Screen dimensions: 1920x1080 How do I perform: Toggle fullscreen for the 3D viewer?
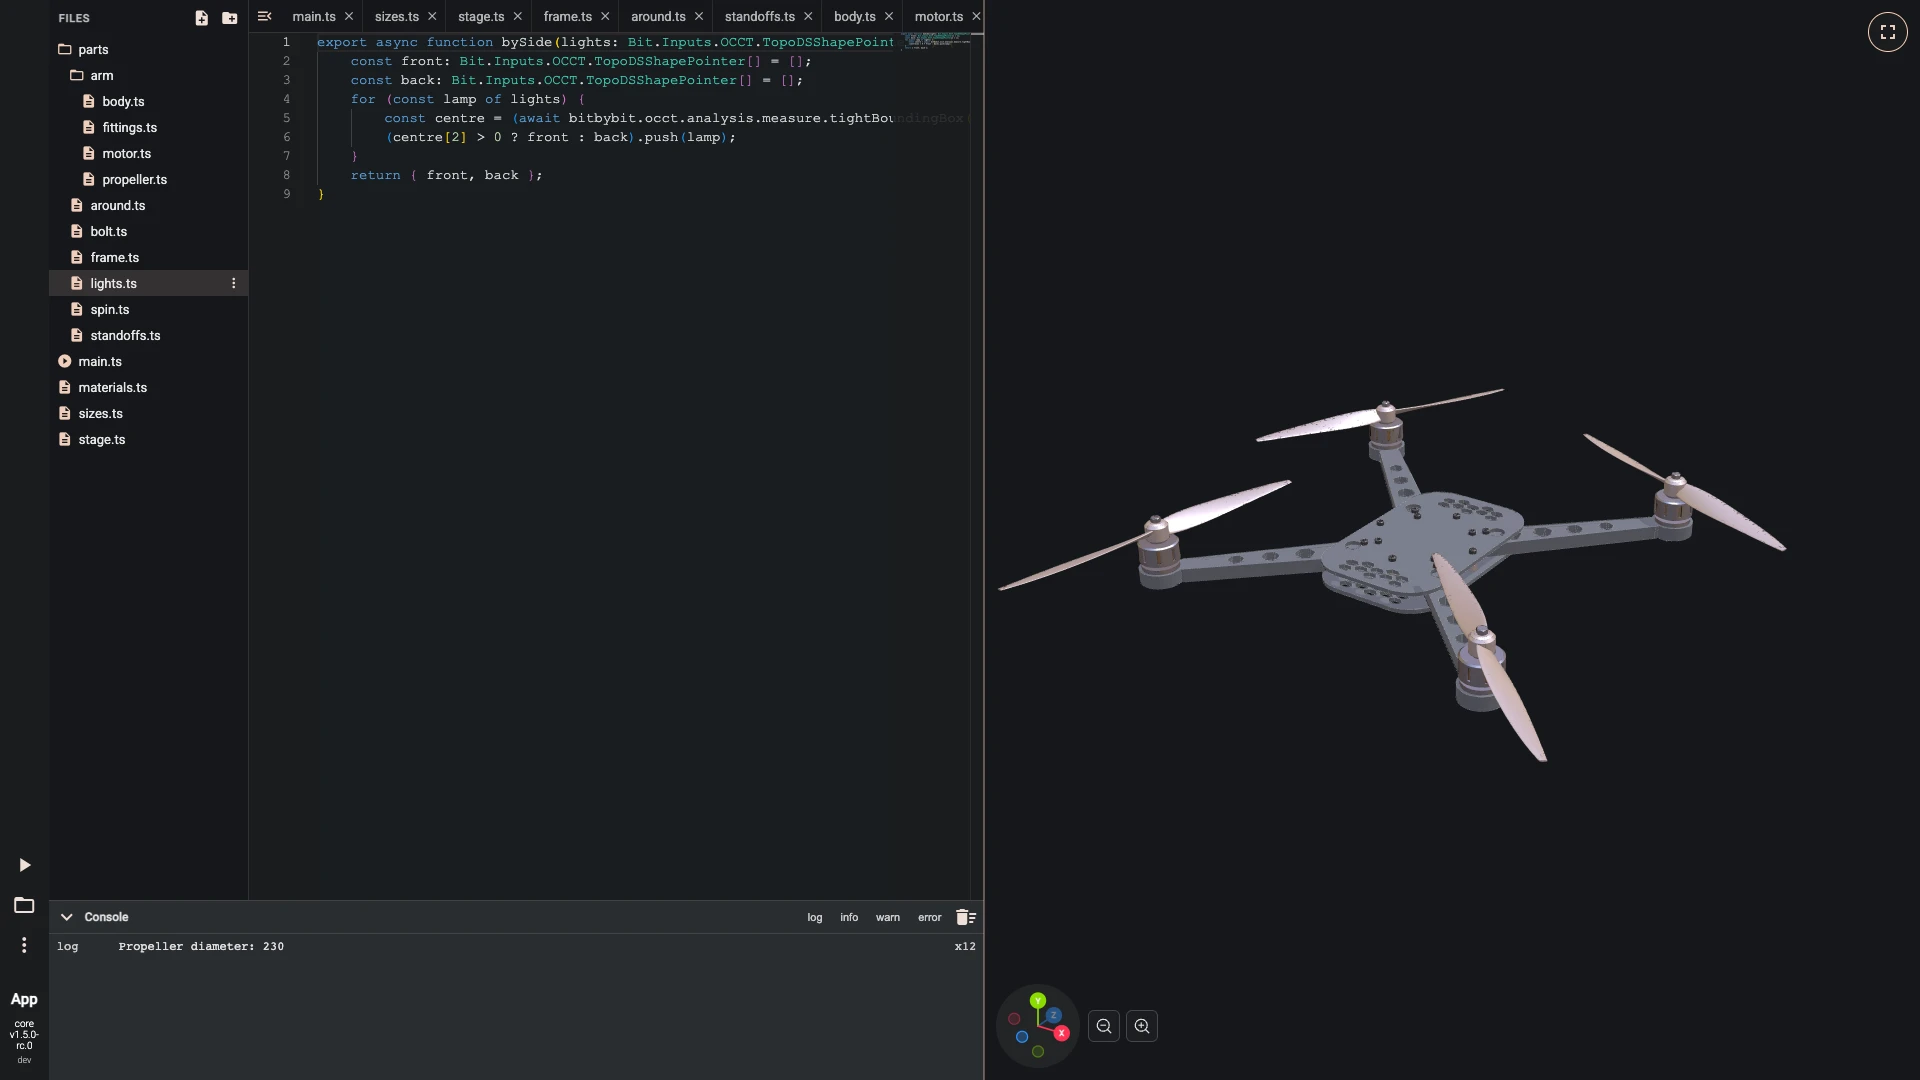[1887, 32]
